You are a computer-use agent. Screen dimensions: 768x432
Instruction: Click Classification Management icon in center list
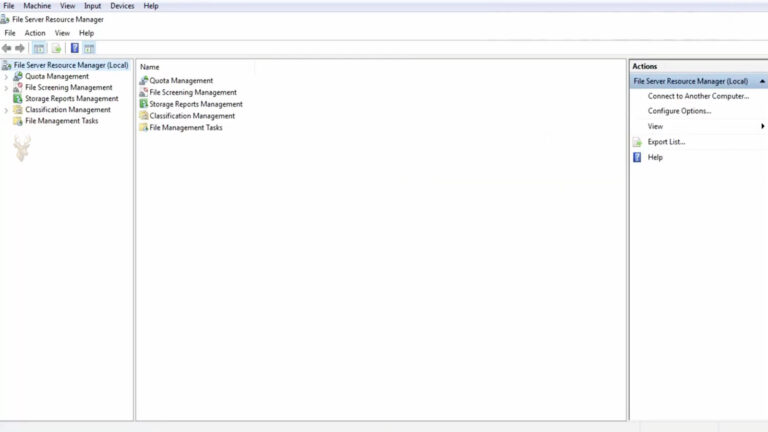coord(144,116)
